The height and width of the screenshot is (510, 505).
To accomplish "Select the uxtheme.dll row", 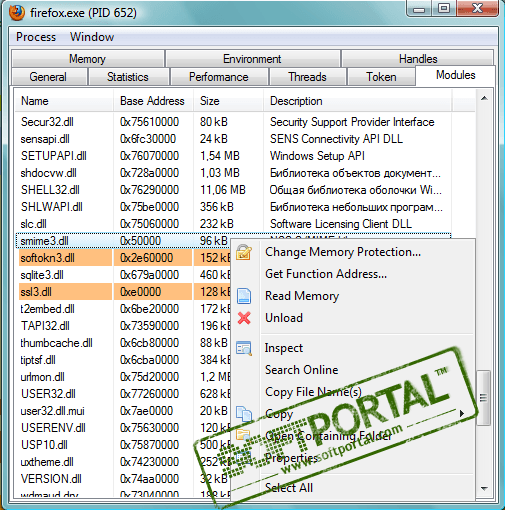I will [x=123, y=462].
